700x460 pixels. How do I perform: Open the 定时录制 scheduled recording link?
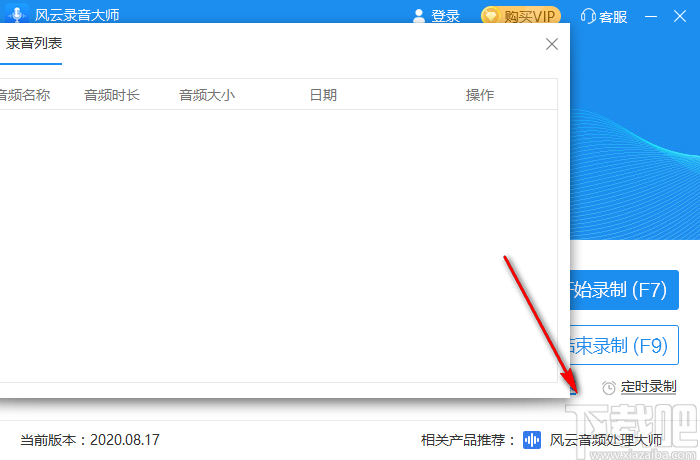pos(649,387)
